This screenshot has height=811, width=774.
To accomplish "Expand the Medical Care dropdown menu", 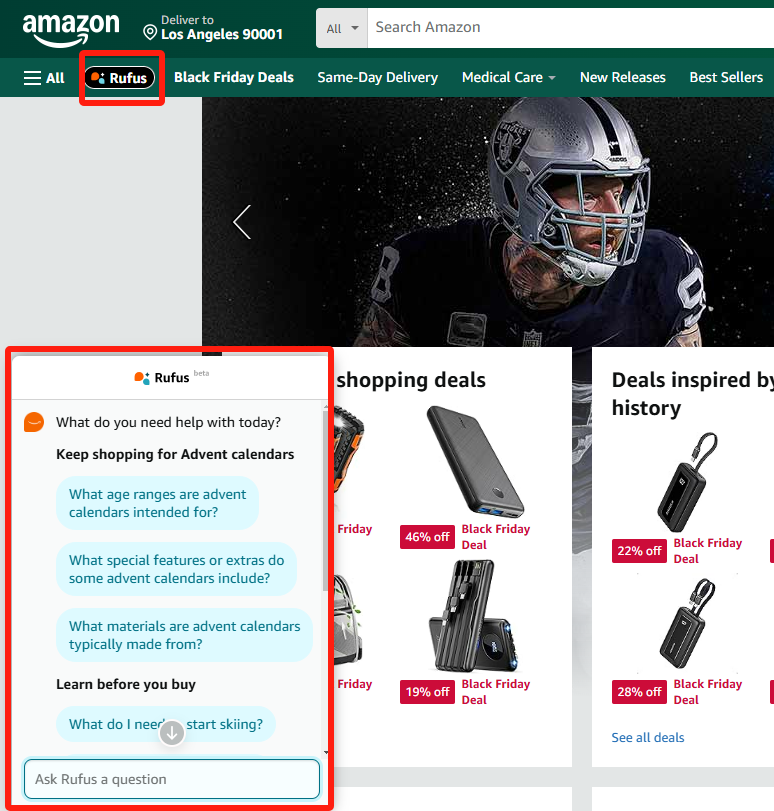I will (508, 78).
